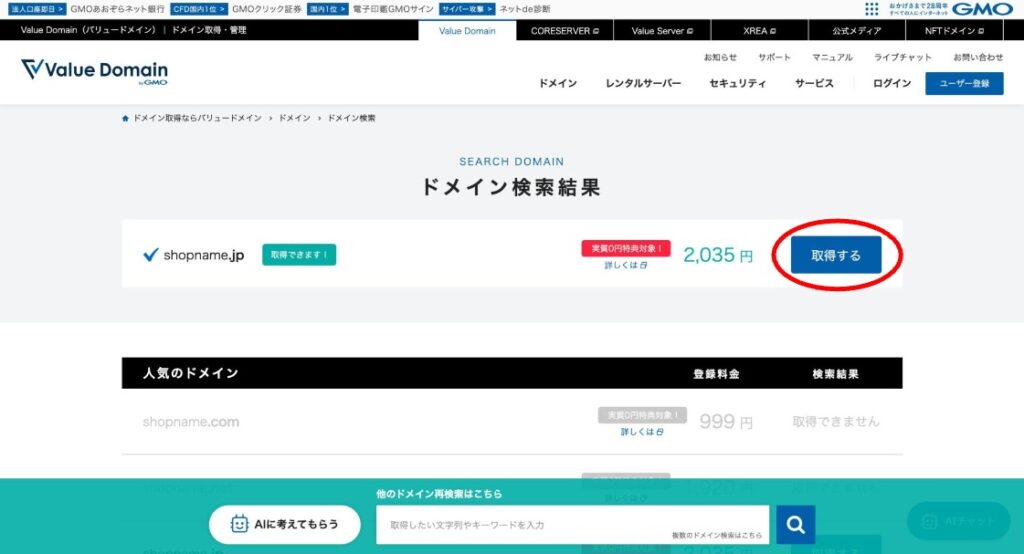Image resolution: width=1024 pixels, height=554 pixels.
Task: Click the ログイン link
Action: 892,84
